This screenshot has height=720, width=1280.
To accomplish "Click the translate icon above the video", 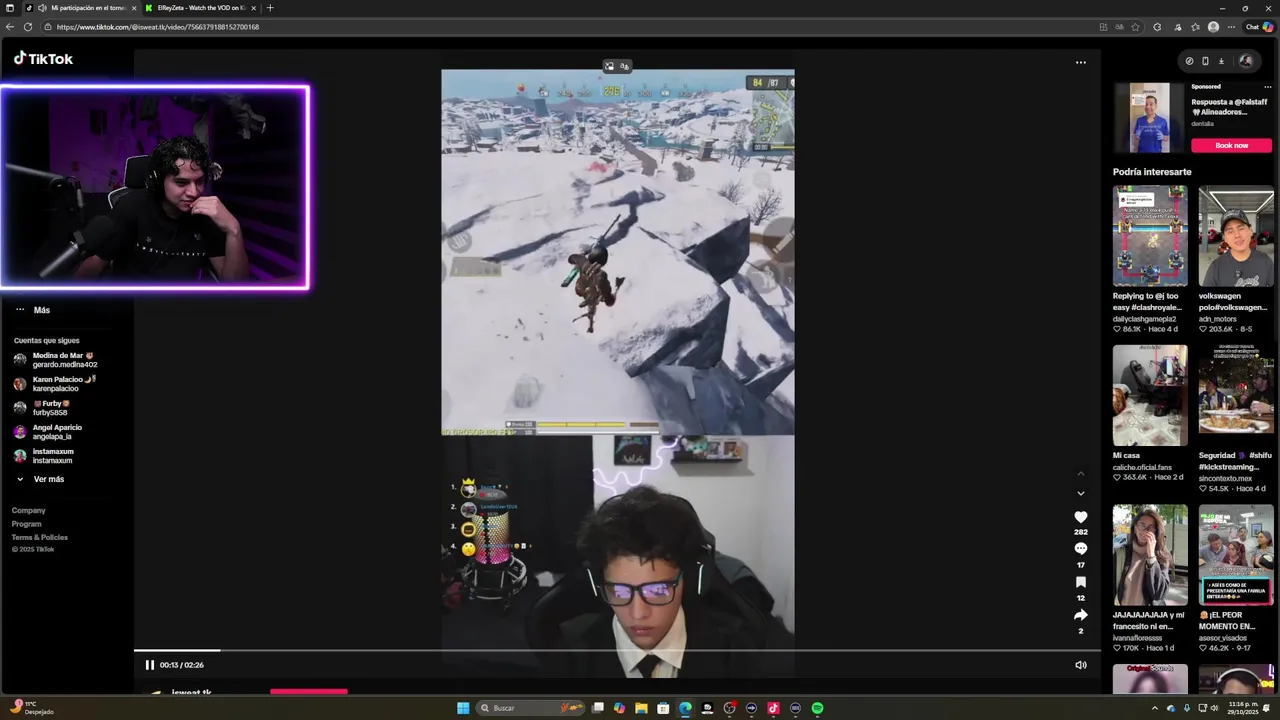I will [x=624, y=67].
